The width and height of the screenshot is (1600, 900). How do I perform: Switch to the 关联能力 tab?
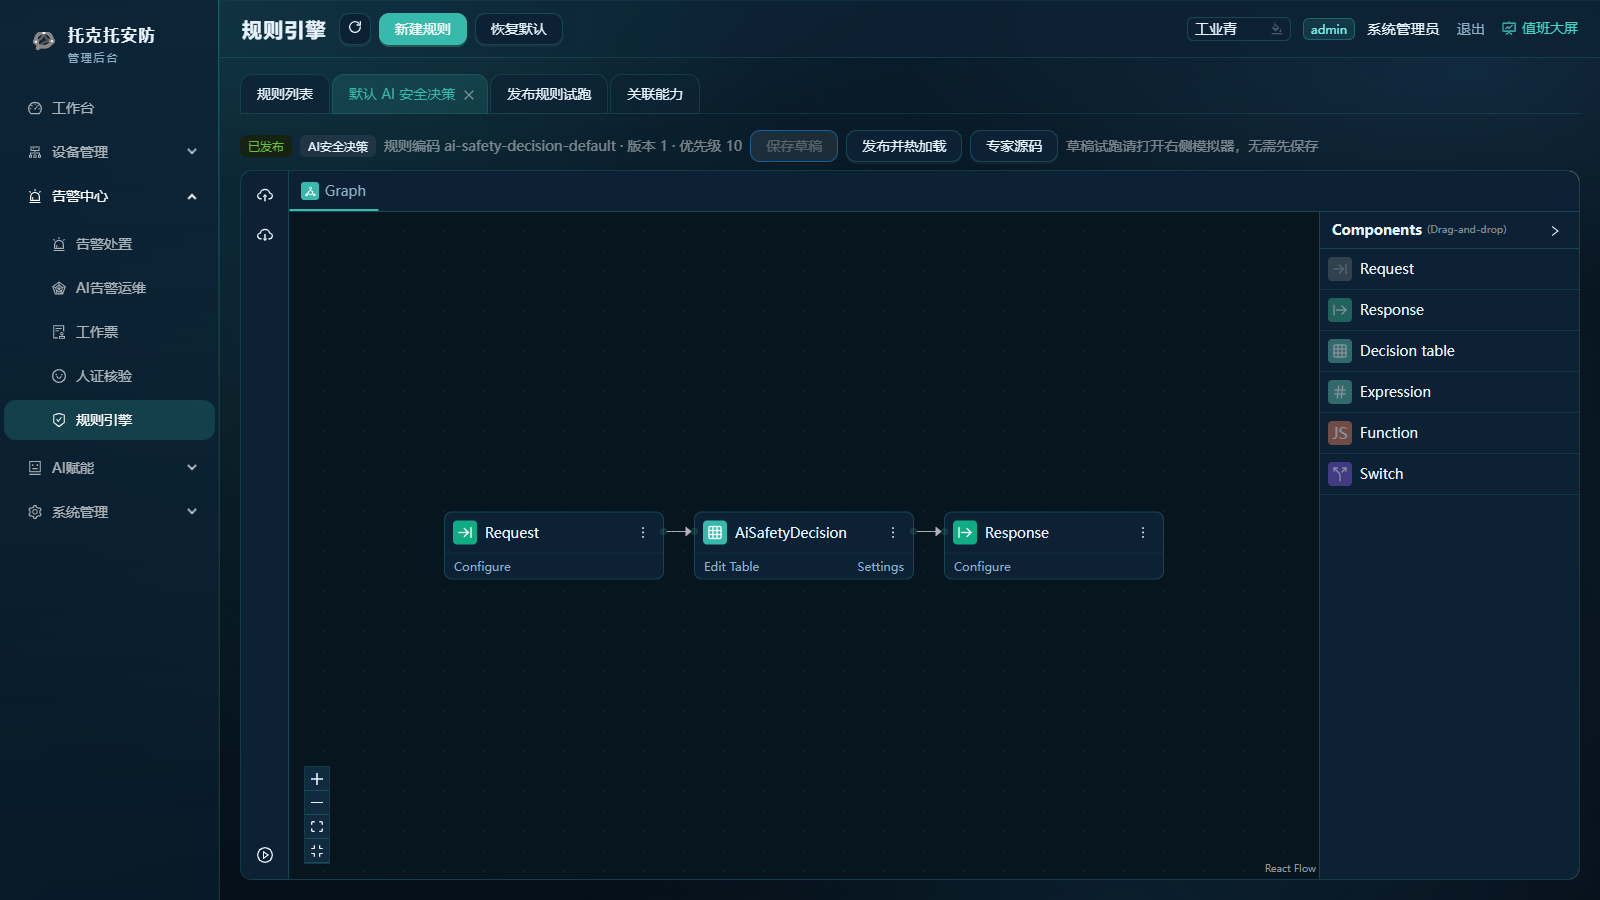pos(655,94)
